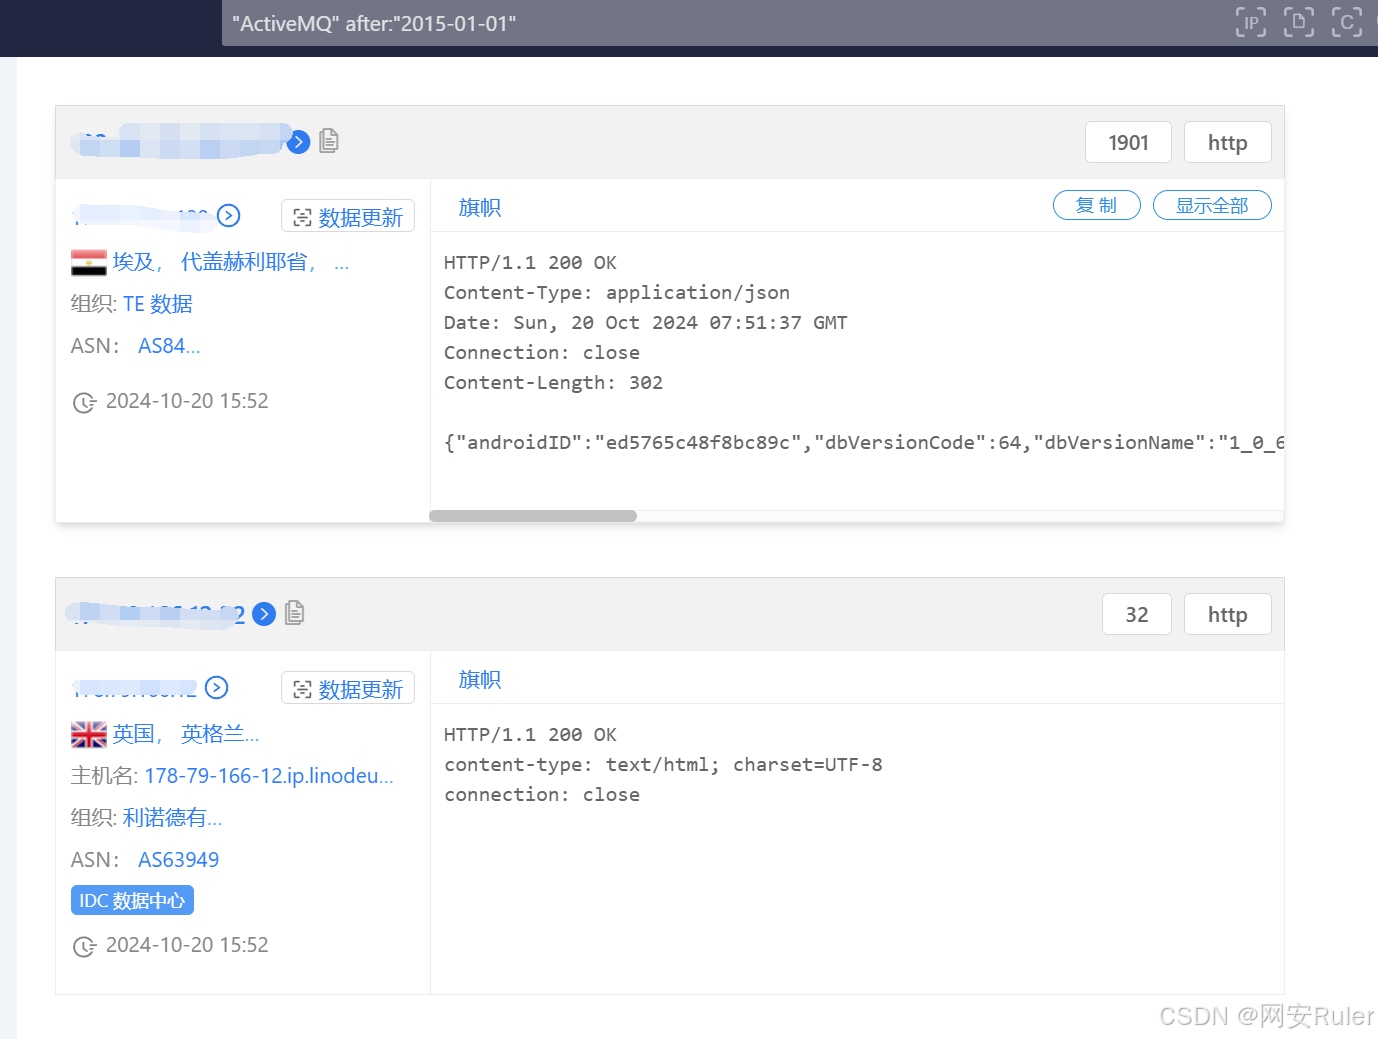Click the clock icon in the UK result

click(x=84, y=946)
